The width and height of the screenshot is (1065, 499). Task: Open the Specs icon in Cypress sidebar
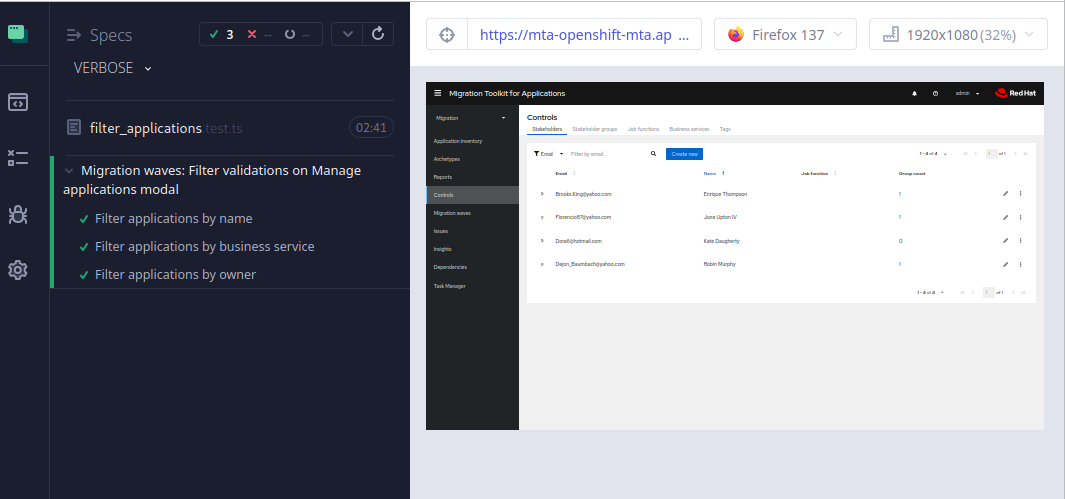(x=18, y=102)
